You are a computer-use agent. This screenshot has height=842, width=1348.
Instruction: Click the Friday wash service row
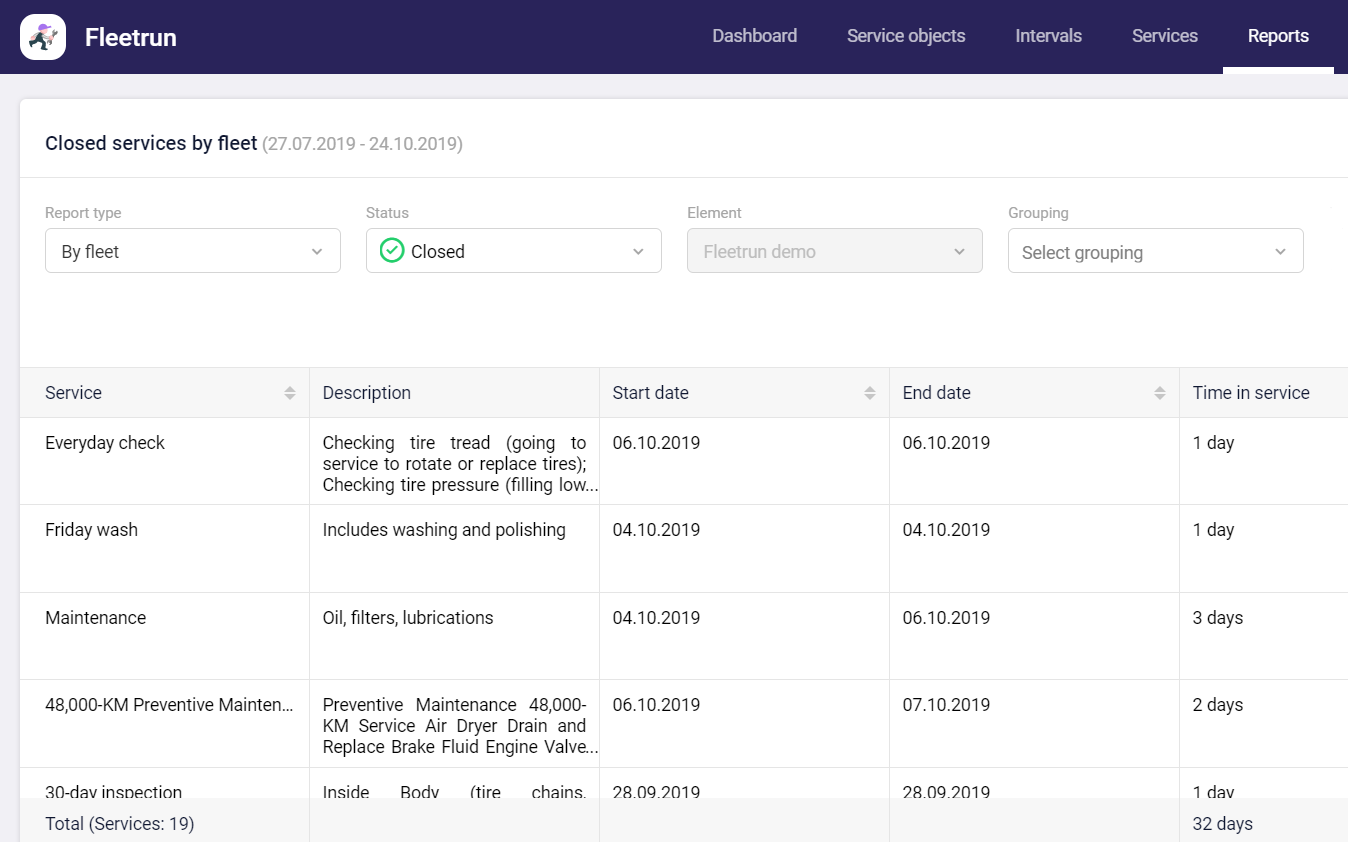pos(92,530)
